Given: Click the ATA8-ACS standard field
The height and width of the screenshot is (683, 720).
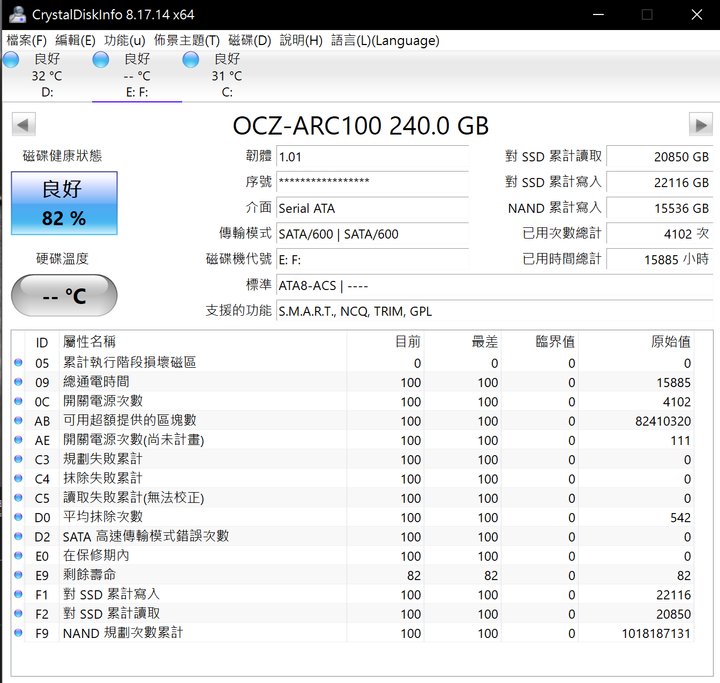Looking at the screenshot, I should pyautogui.click(x=495, y=285).
